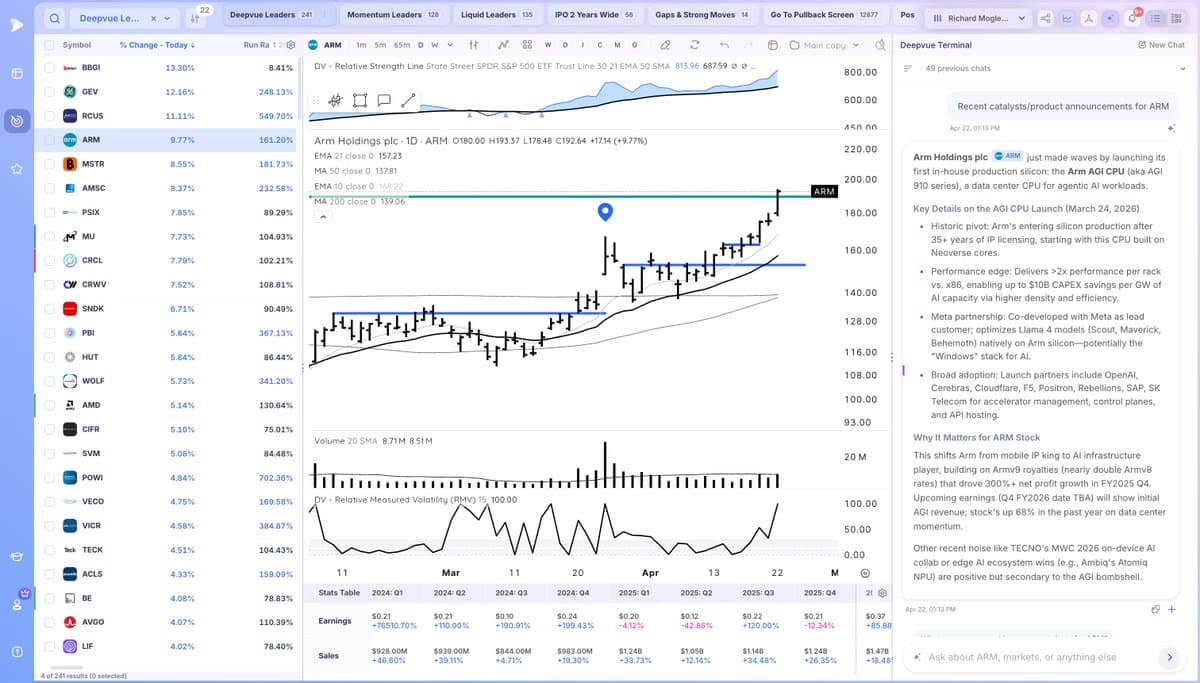
Task: Switch to the grid table view layout icon
Action: [x=1176, y=18]
